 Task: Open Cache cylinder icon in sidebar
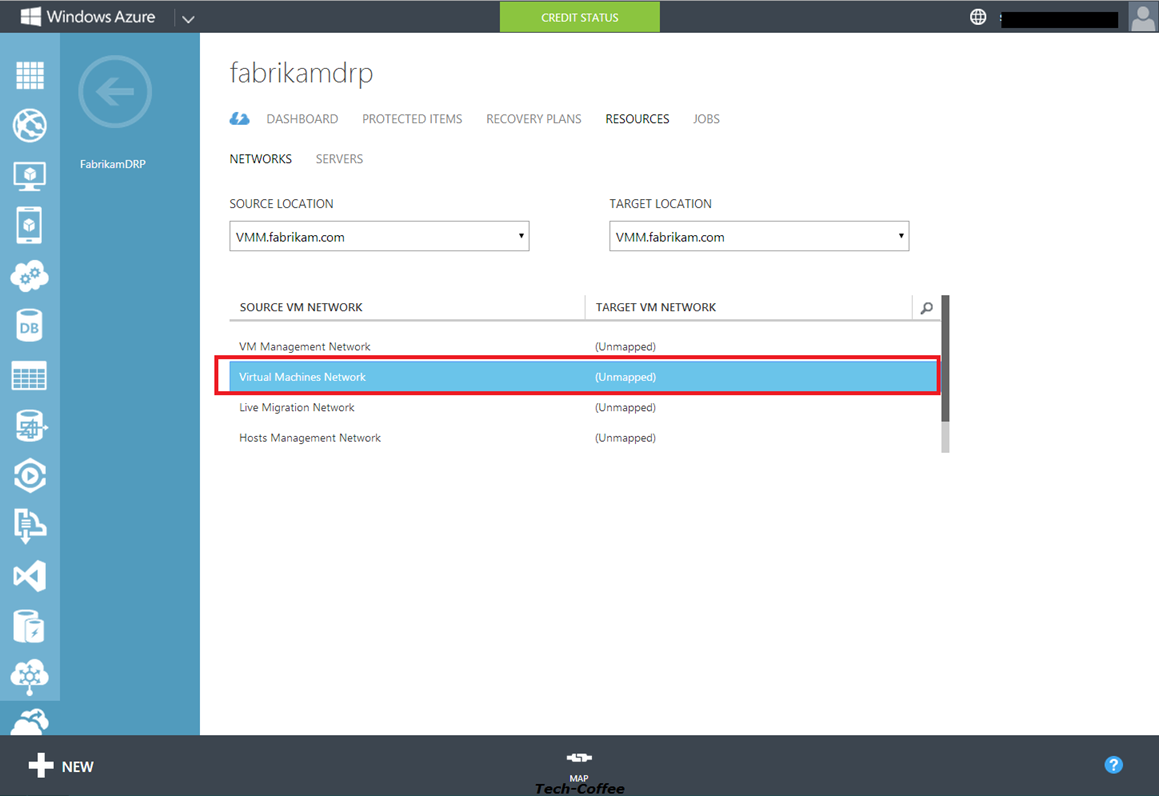[30, 626]
